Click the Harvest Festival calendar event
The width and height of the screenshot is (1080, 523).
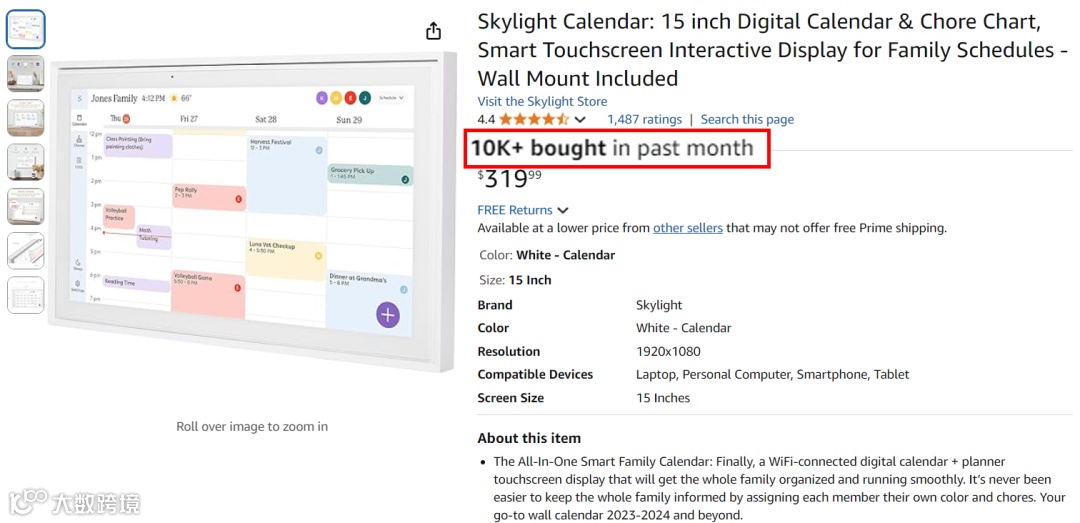tap(285, 175)
